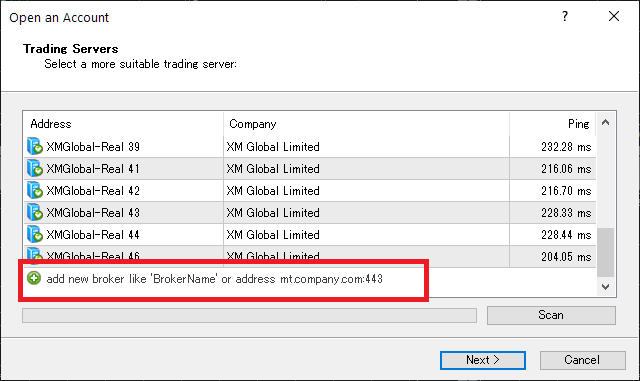This screenshot has width=640, height=381.
Task: Click the 228.44 ms ping value
Action: [x=566, y=235]
